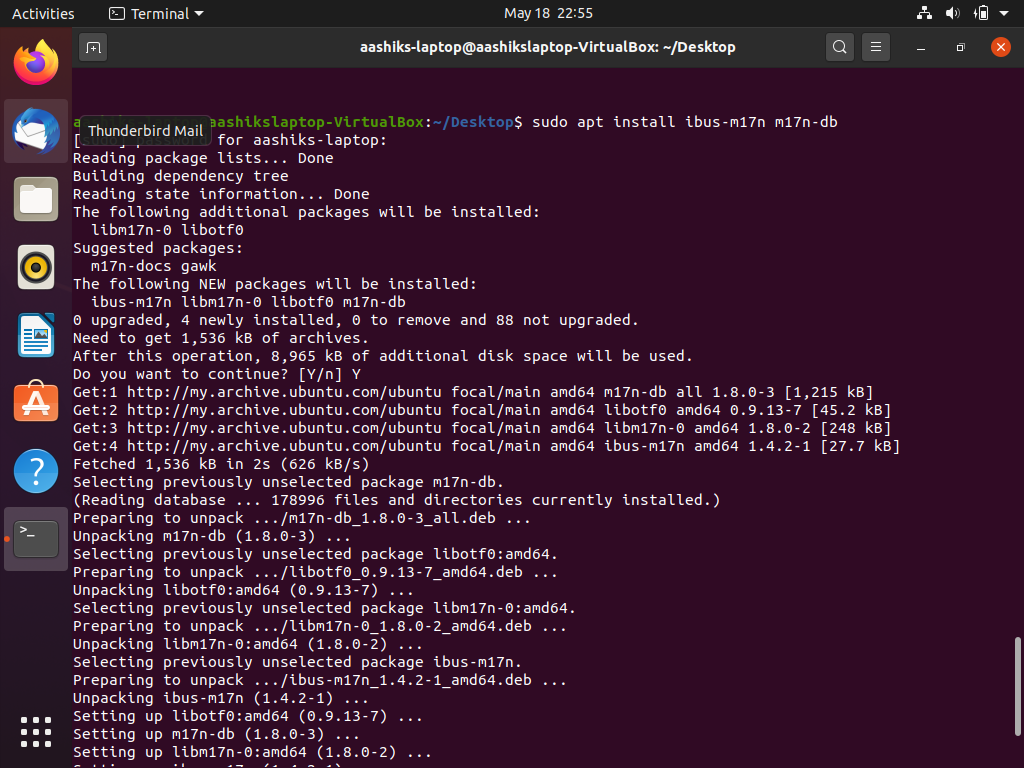
Task: Launch Rhythmbox music player
Action: (36, 267)
